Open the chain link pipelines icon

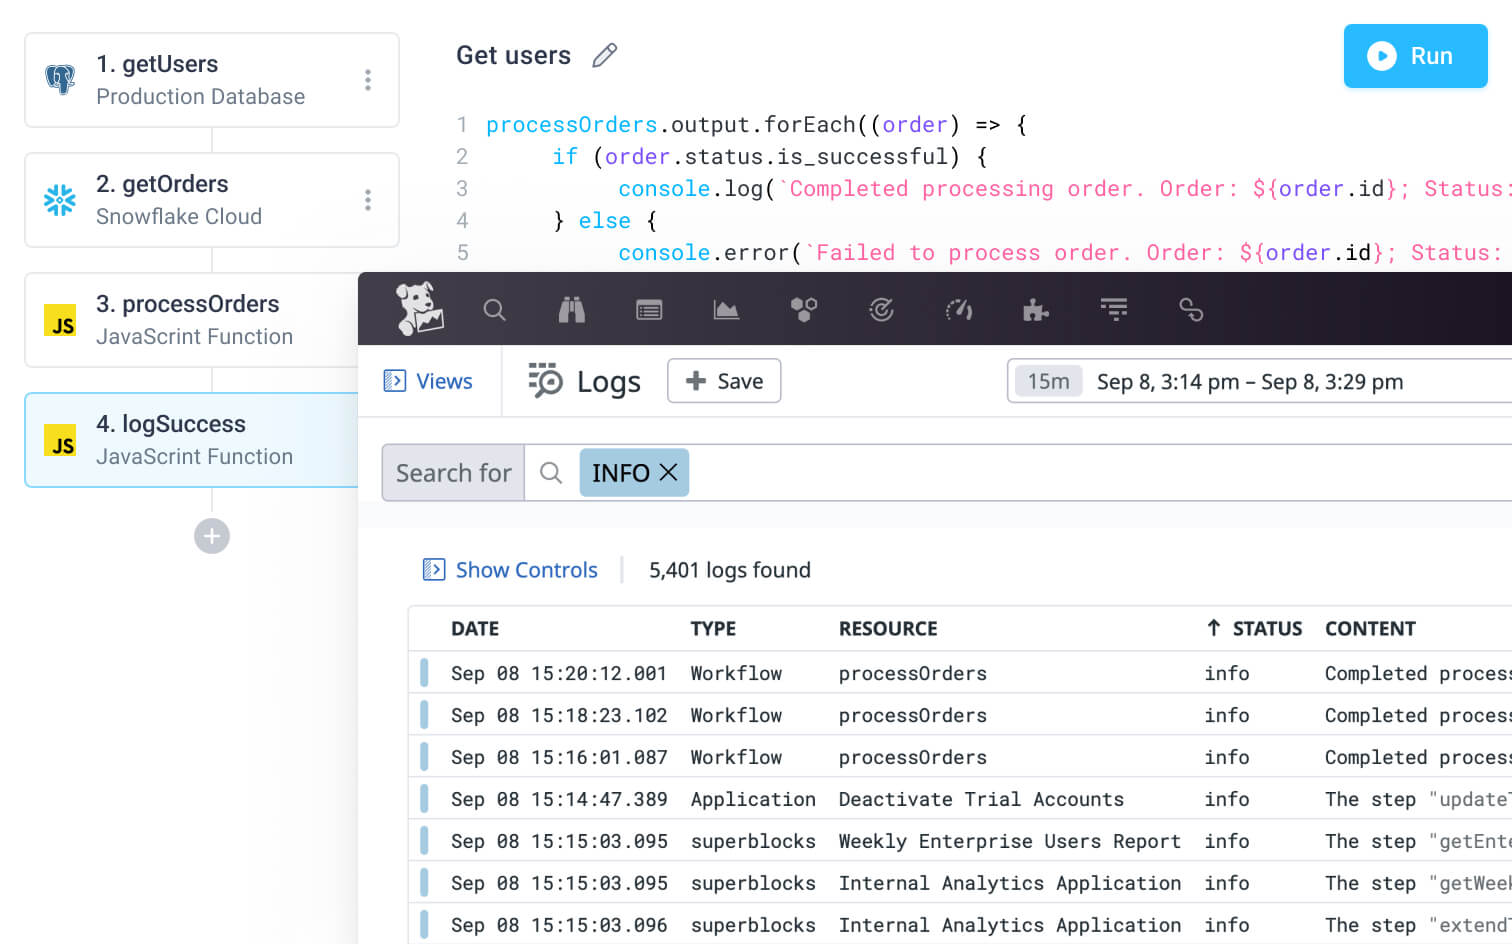click(x=1191, y=310)
